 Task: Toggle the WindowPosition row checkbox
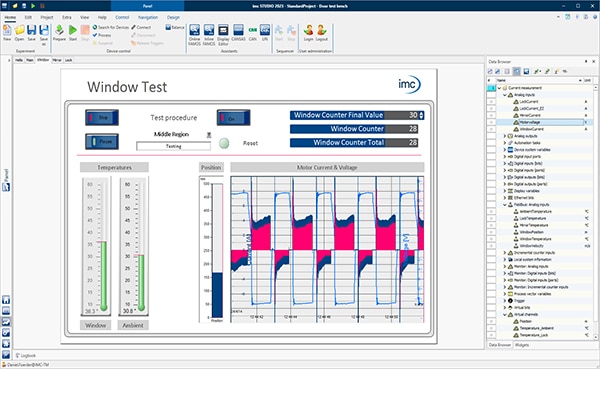coord(491,232)
